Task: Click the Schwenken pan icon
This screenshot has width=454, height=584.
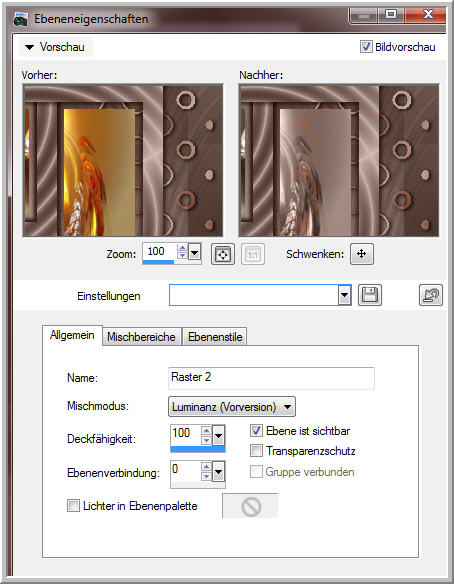Action: (362, 254)
